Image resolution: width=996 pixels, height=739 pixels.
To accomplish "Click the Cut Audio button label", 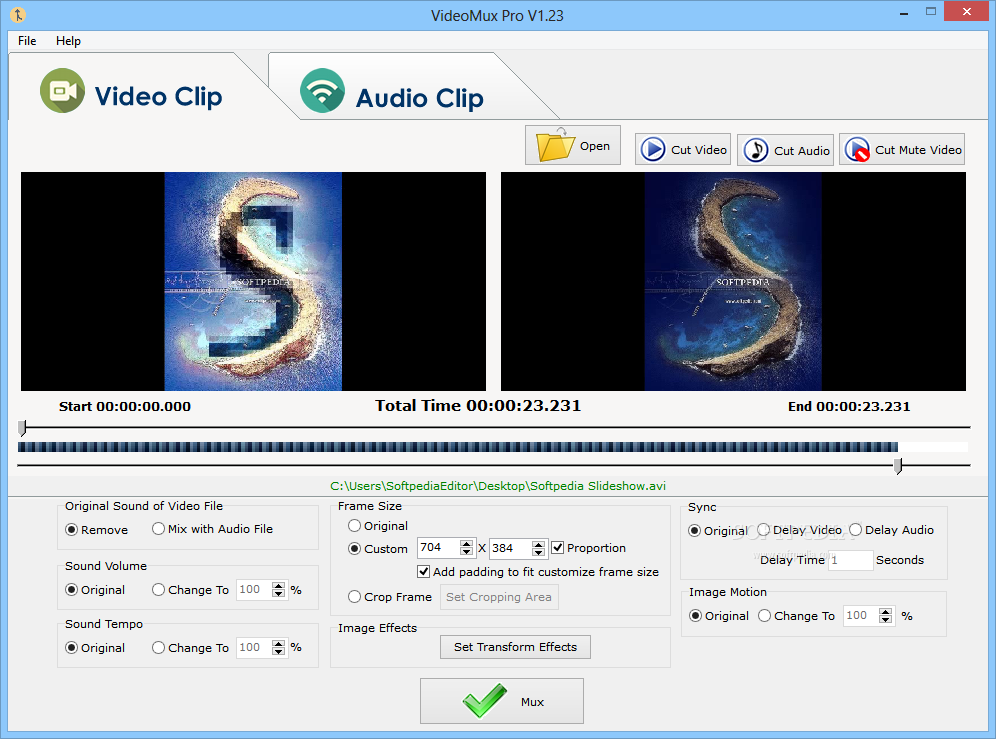I will [x=802, y=151].
